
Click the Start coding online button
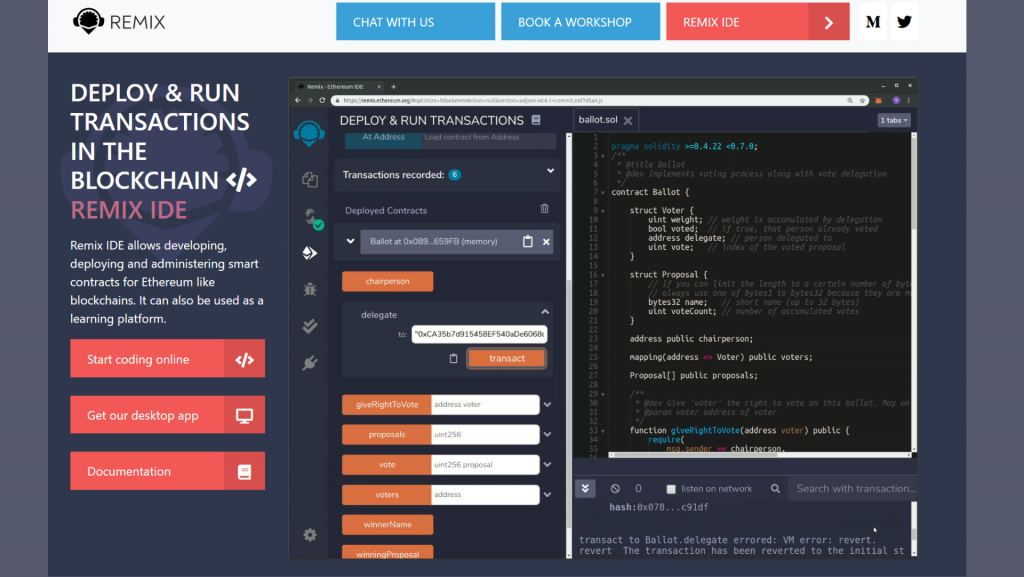pos(168,358)
